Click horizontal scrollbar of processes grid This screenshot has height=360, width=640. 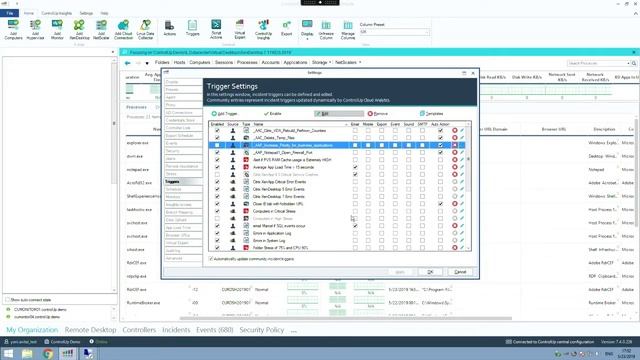[345, 318]
